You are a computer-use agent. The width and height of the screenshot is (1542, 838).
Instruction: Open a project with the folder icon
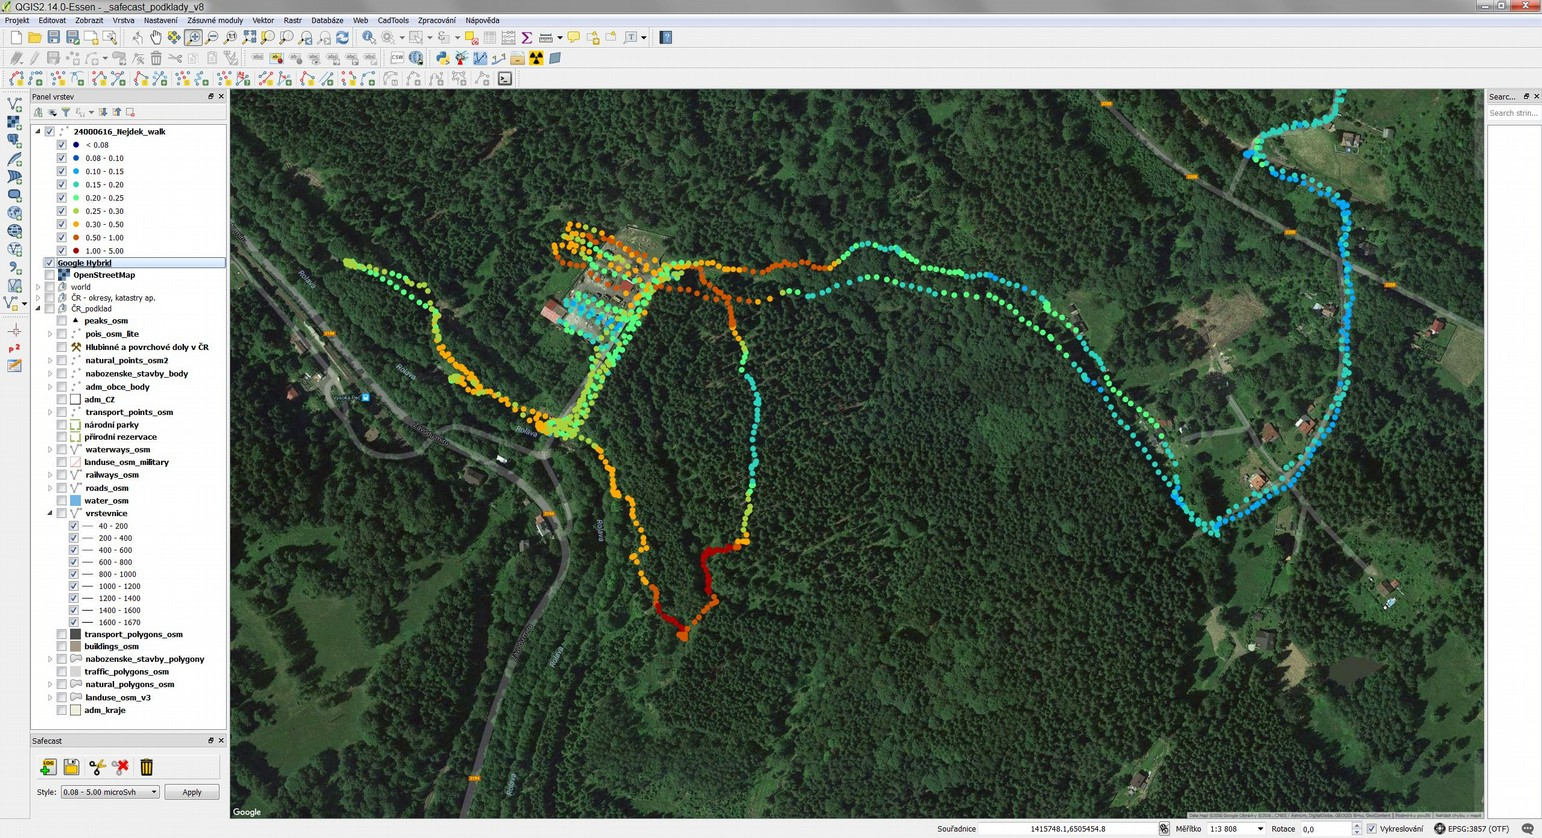click(34, 37)
